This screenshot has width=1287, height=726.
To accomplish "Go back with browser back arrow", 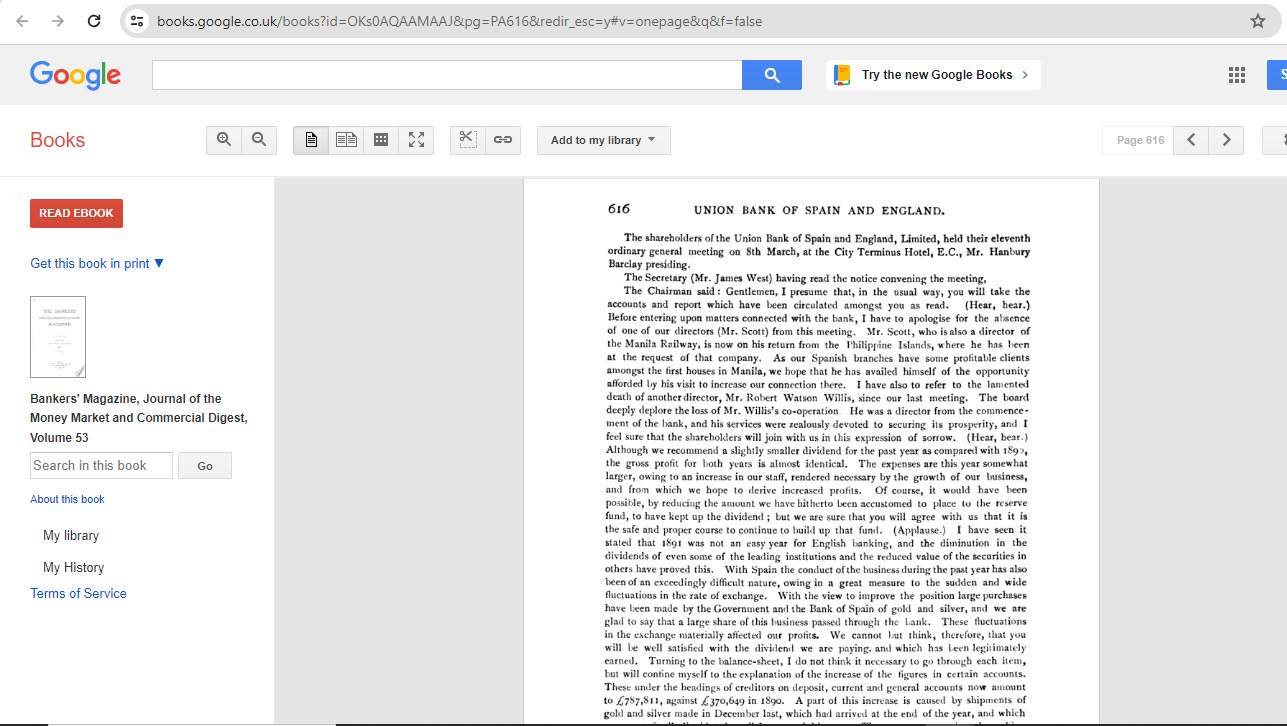I will tap(22, 21).
